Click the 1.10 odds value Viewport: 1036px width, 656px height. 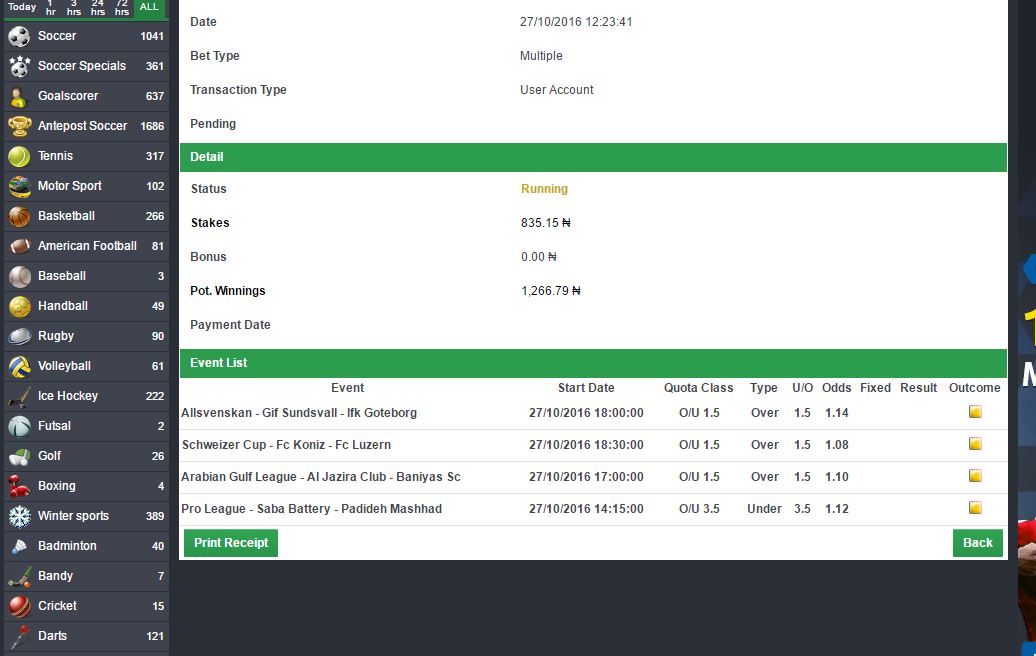836,477
